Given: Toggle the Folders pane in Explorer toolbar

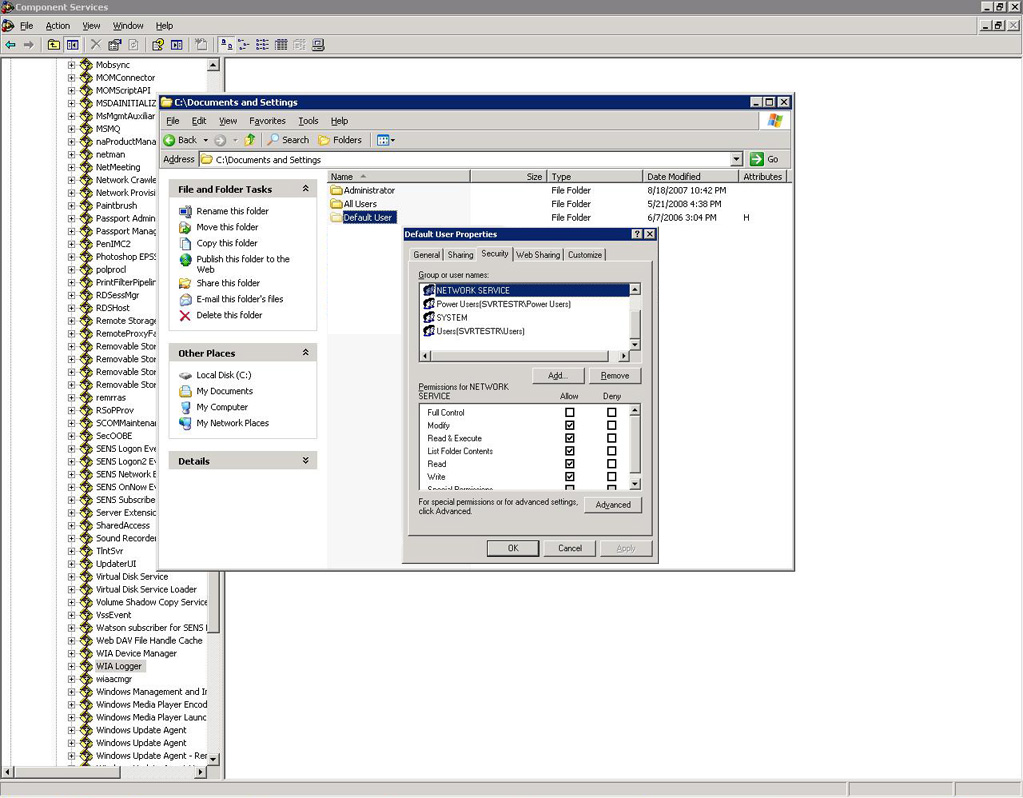Looking at the screenshot, I should click(339, 140).
